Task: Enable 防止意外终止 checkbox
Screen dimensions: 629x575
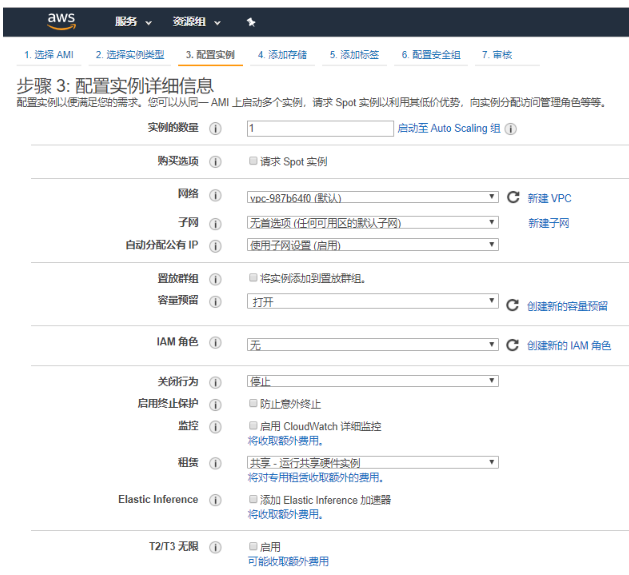Action: point(253,403)
